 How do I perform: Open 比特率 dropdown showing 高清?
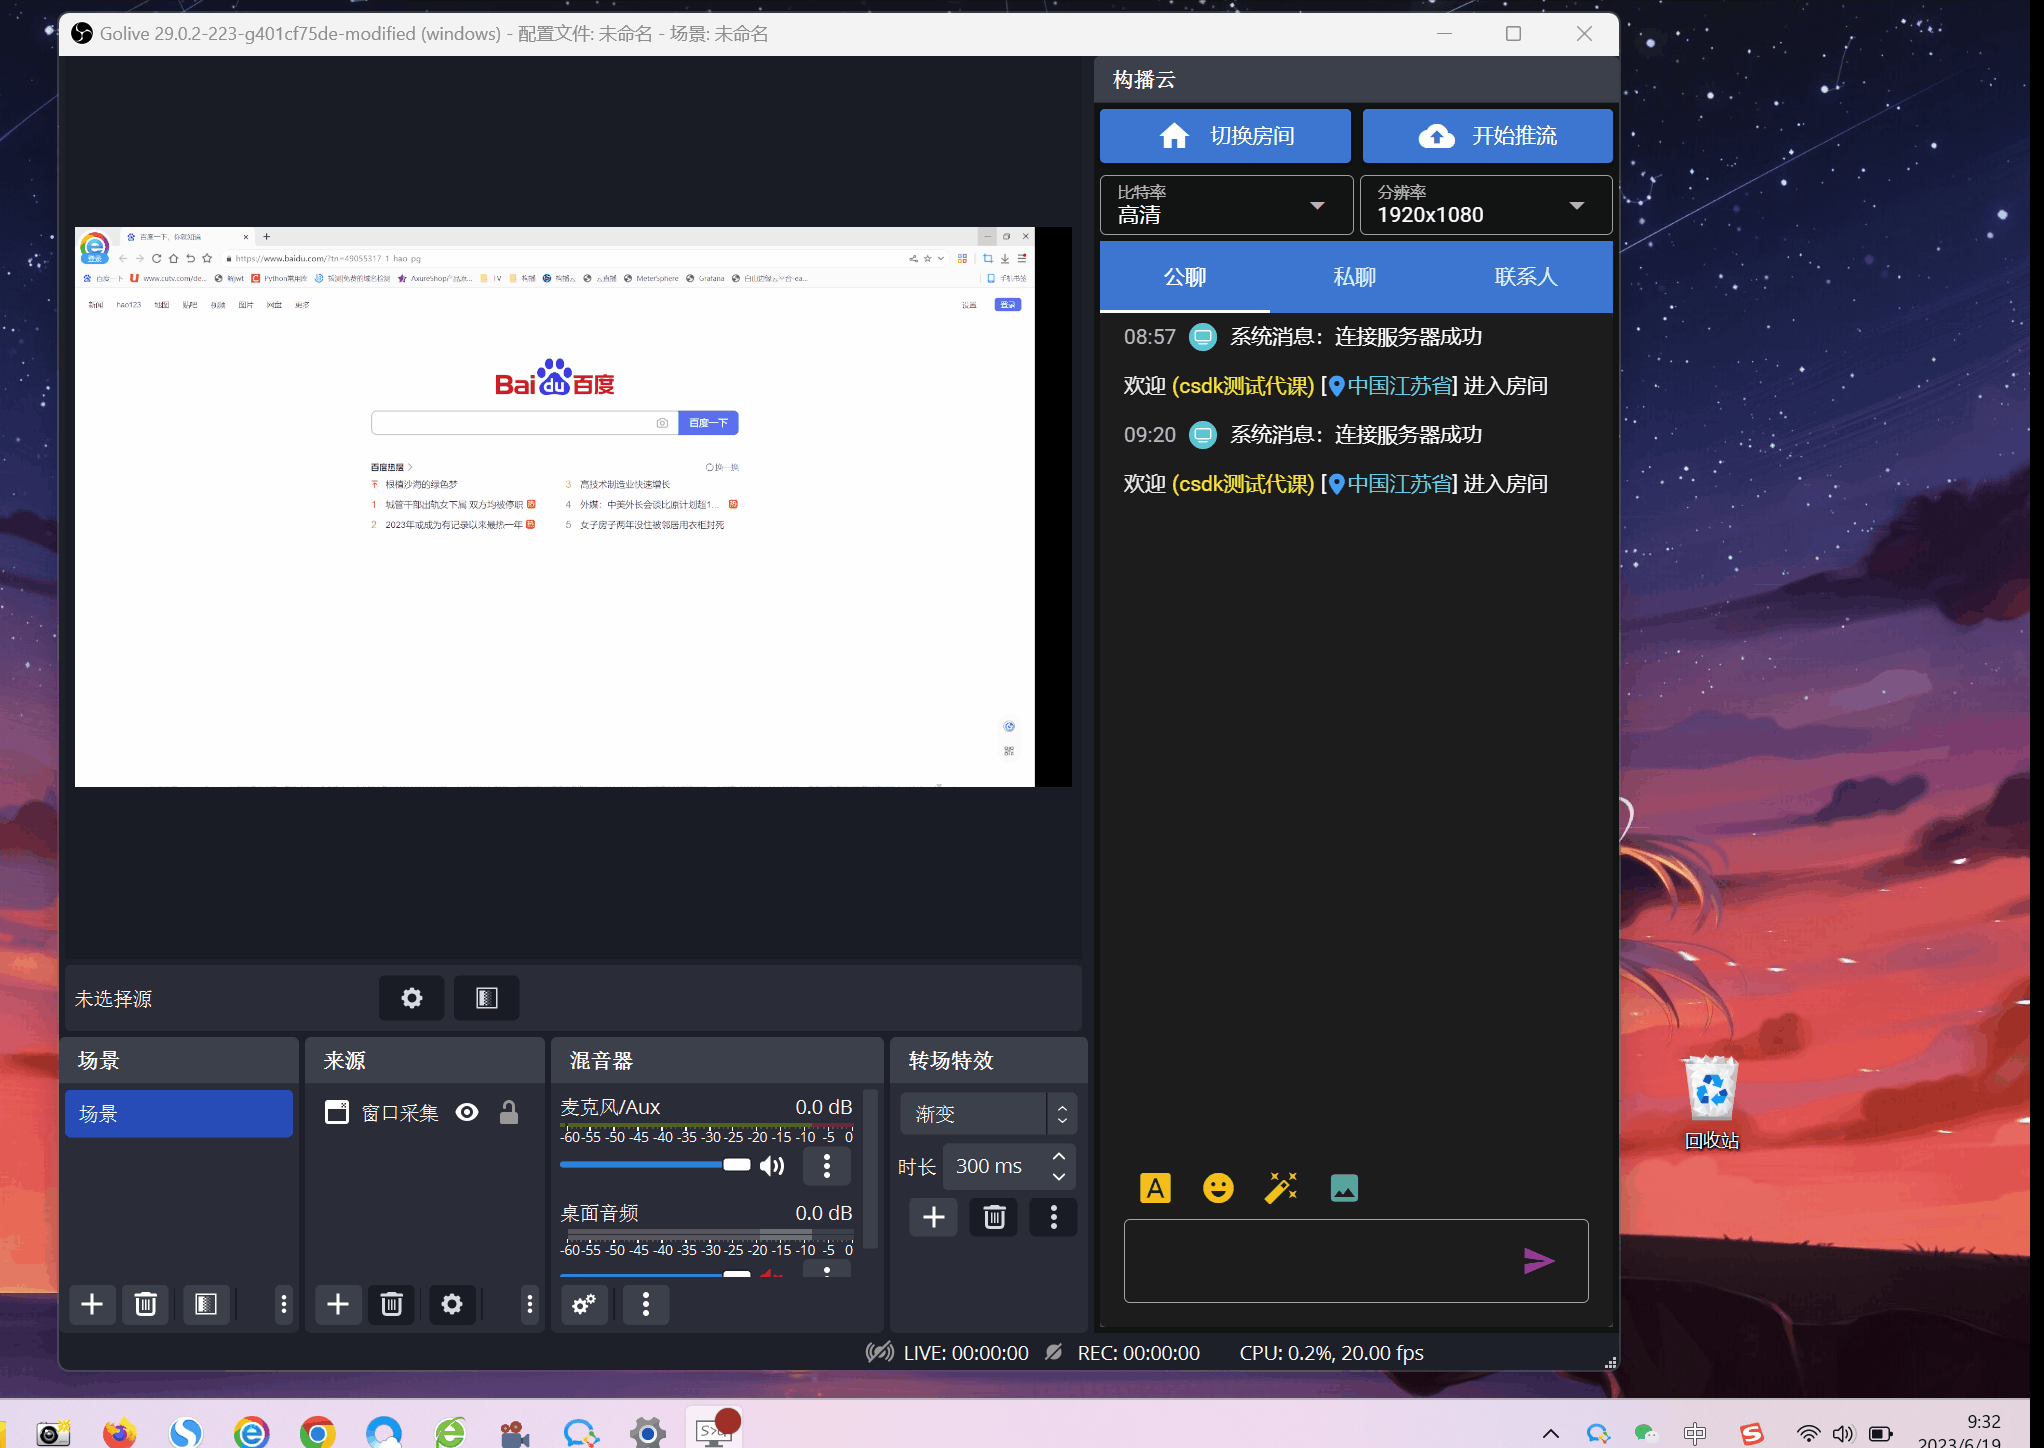click(x=1226, y=205)
